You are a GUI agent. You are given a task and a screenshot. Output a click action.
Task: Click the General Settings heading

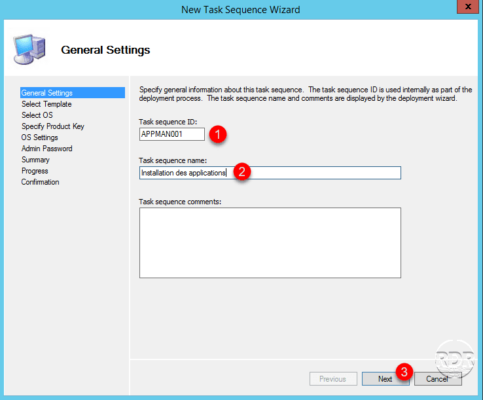[105, 50]
